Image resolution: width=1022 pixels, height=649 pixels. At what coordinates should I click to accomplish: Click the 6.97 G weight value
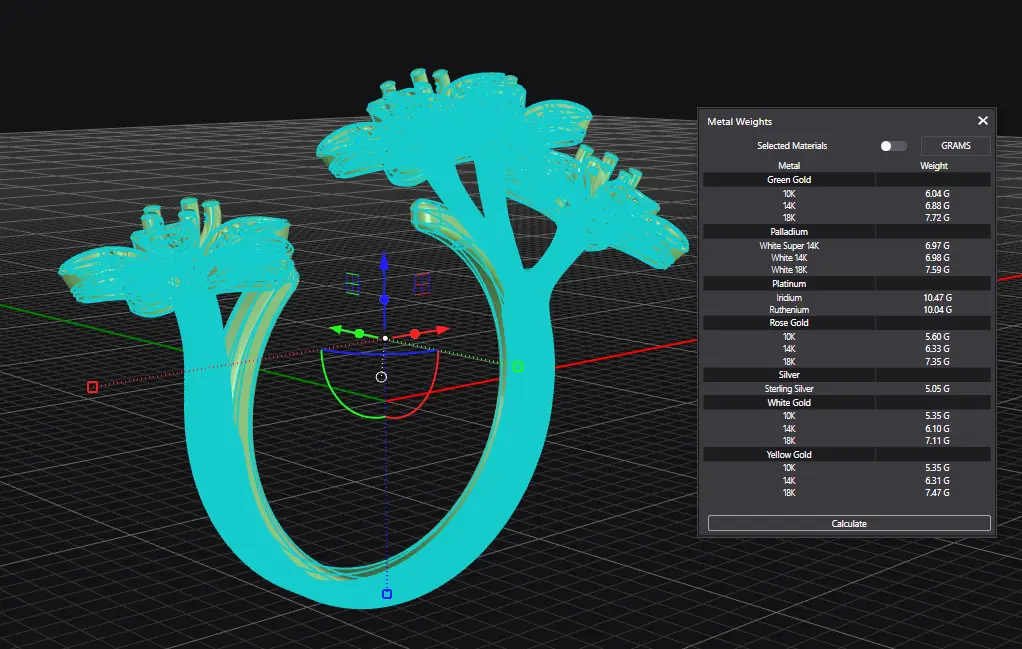937,246
